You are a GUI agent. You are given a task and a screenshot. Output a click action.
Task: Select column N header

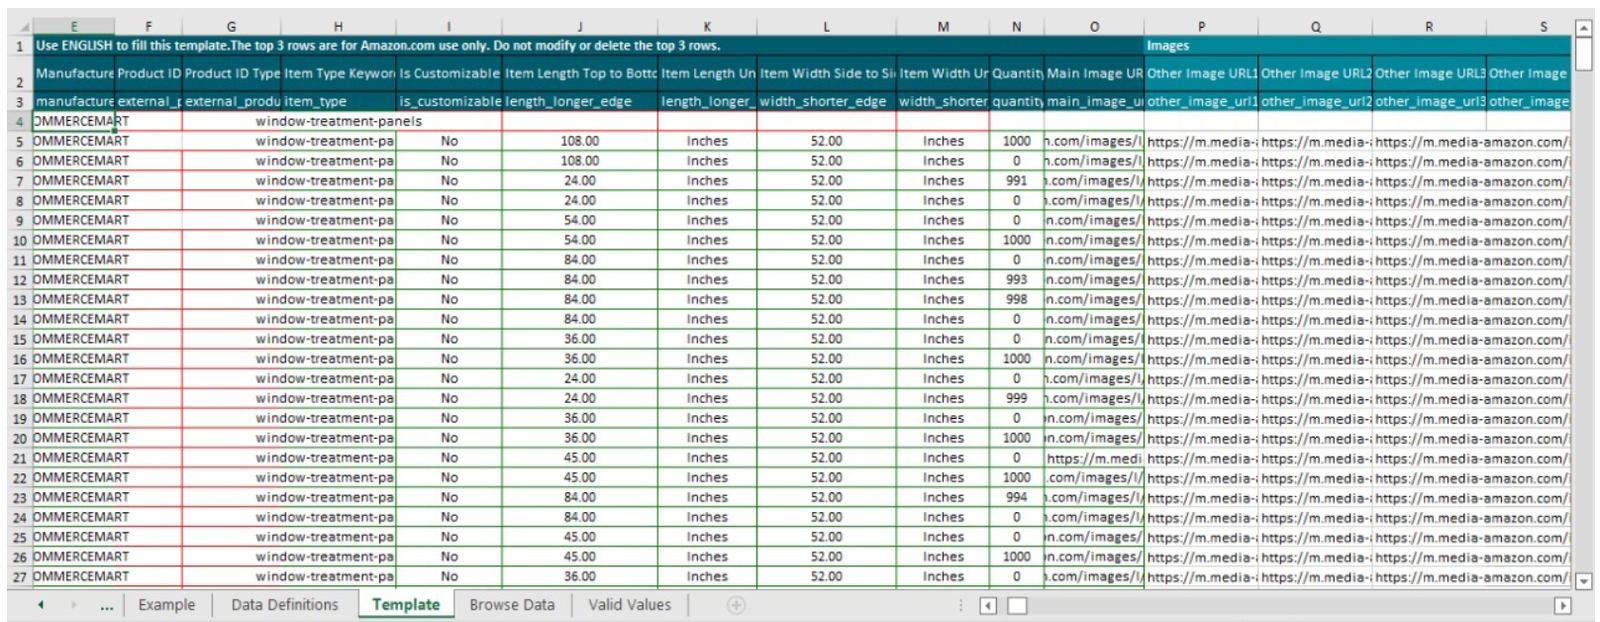(x=1017, y=27)
